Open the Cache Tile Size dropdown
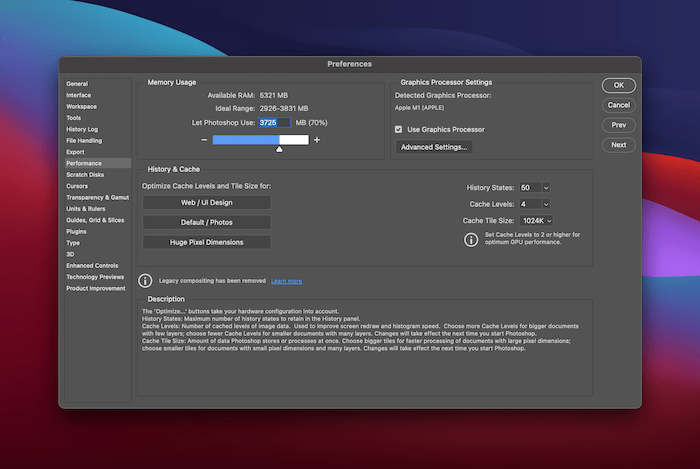The image size is (700, 469). click(x=535, y=220)
